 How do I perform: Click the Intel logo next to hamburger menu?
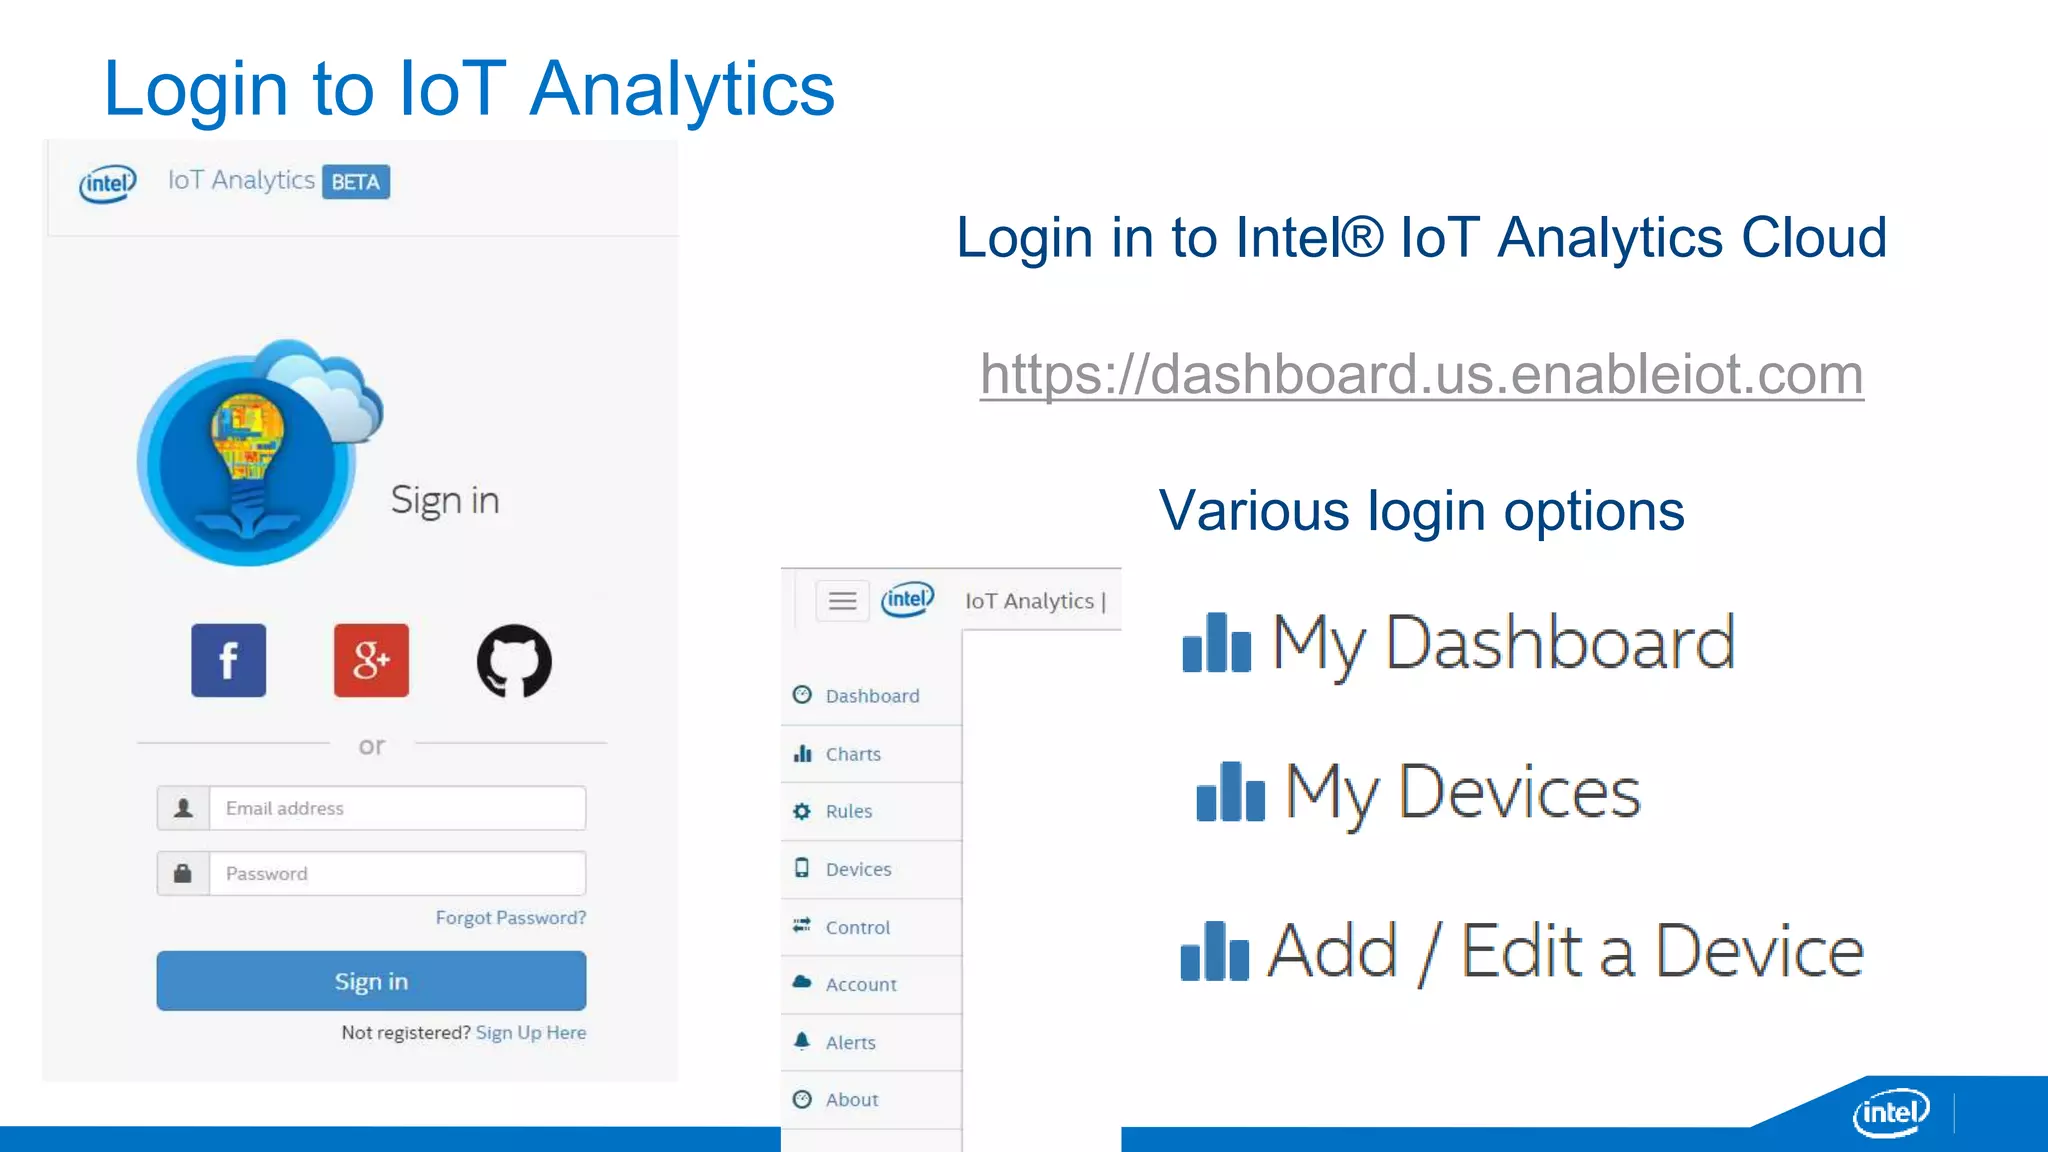coord(907,599)
